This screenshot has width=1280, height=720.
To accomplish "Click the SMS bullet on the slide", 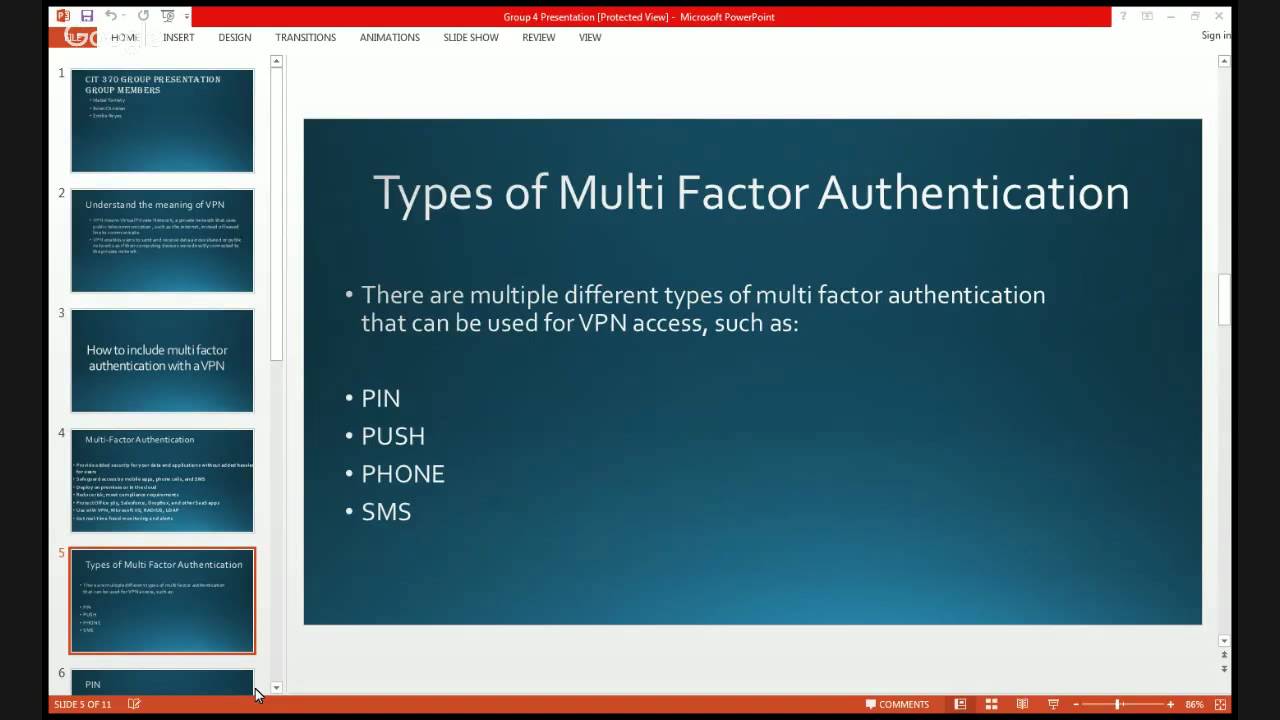I will pyautogui.click(x=386, y=512).
